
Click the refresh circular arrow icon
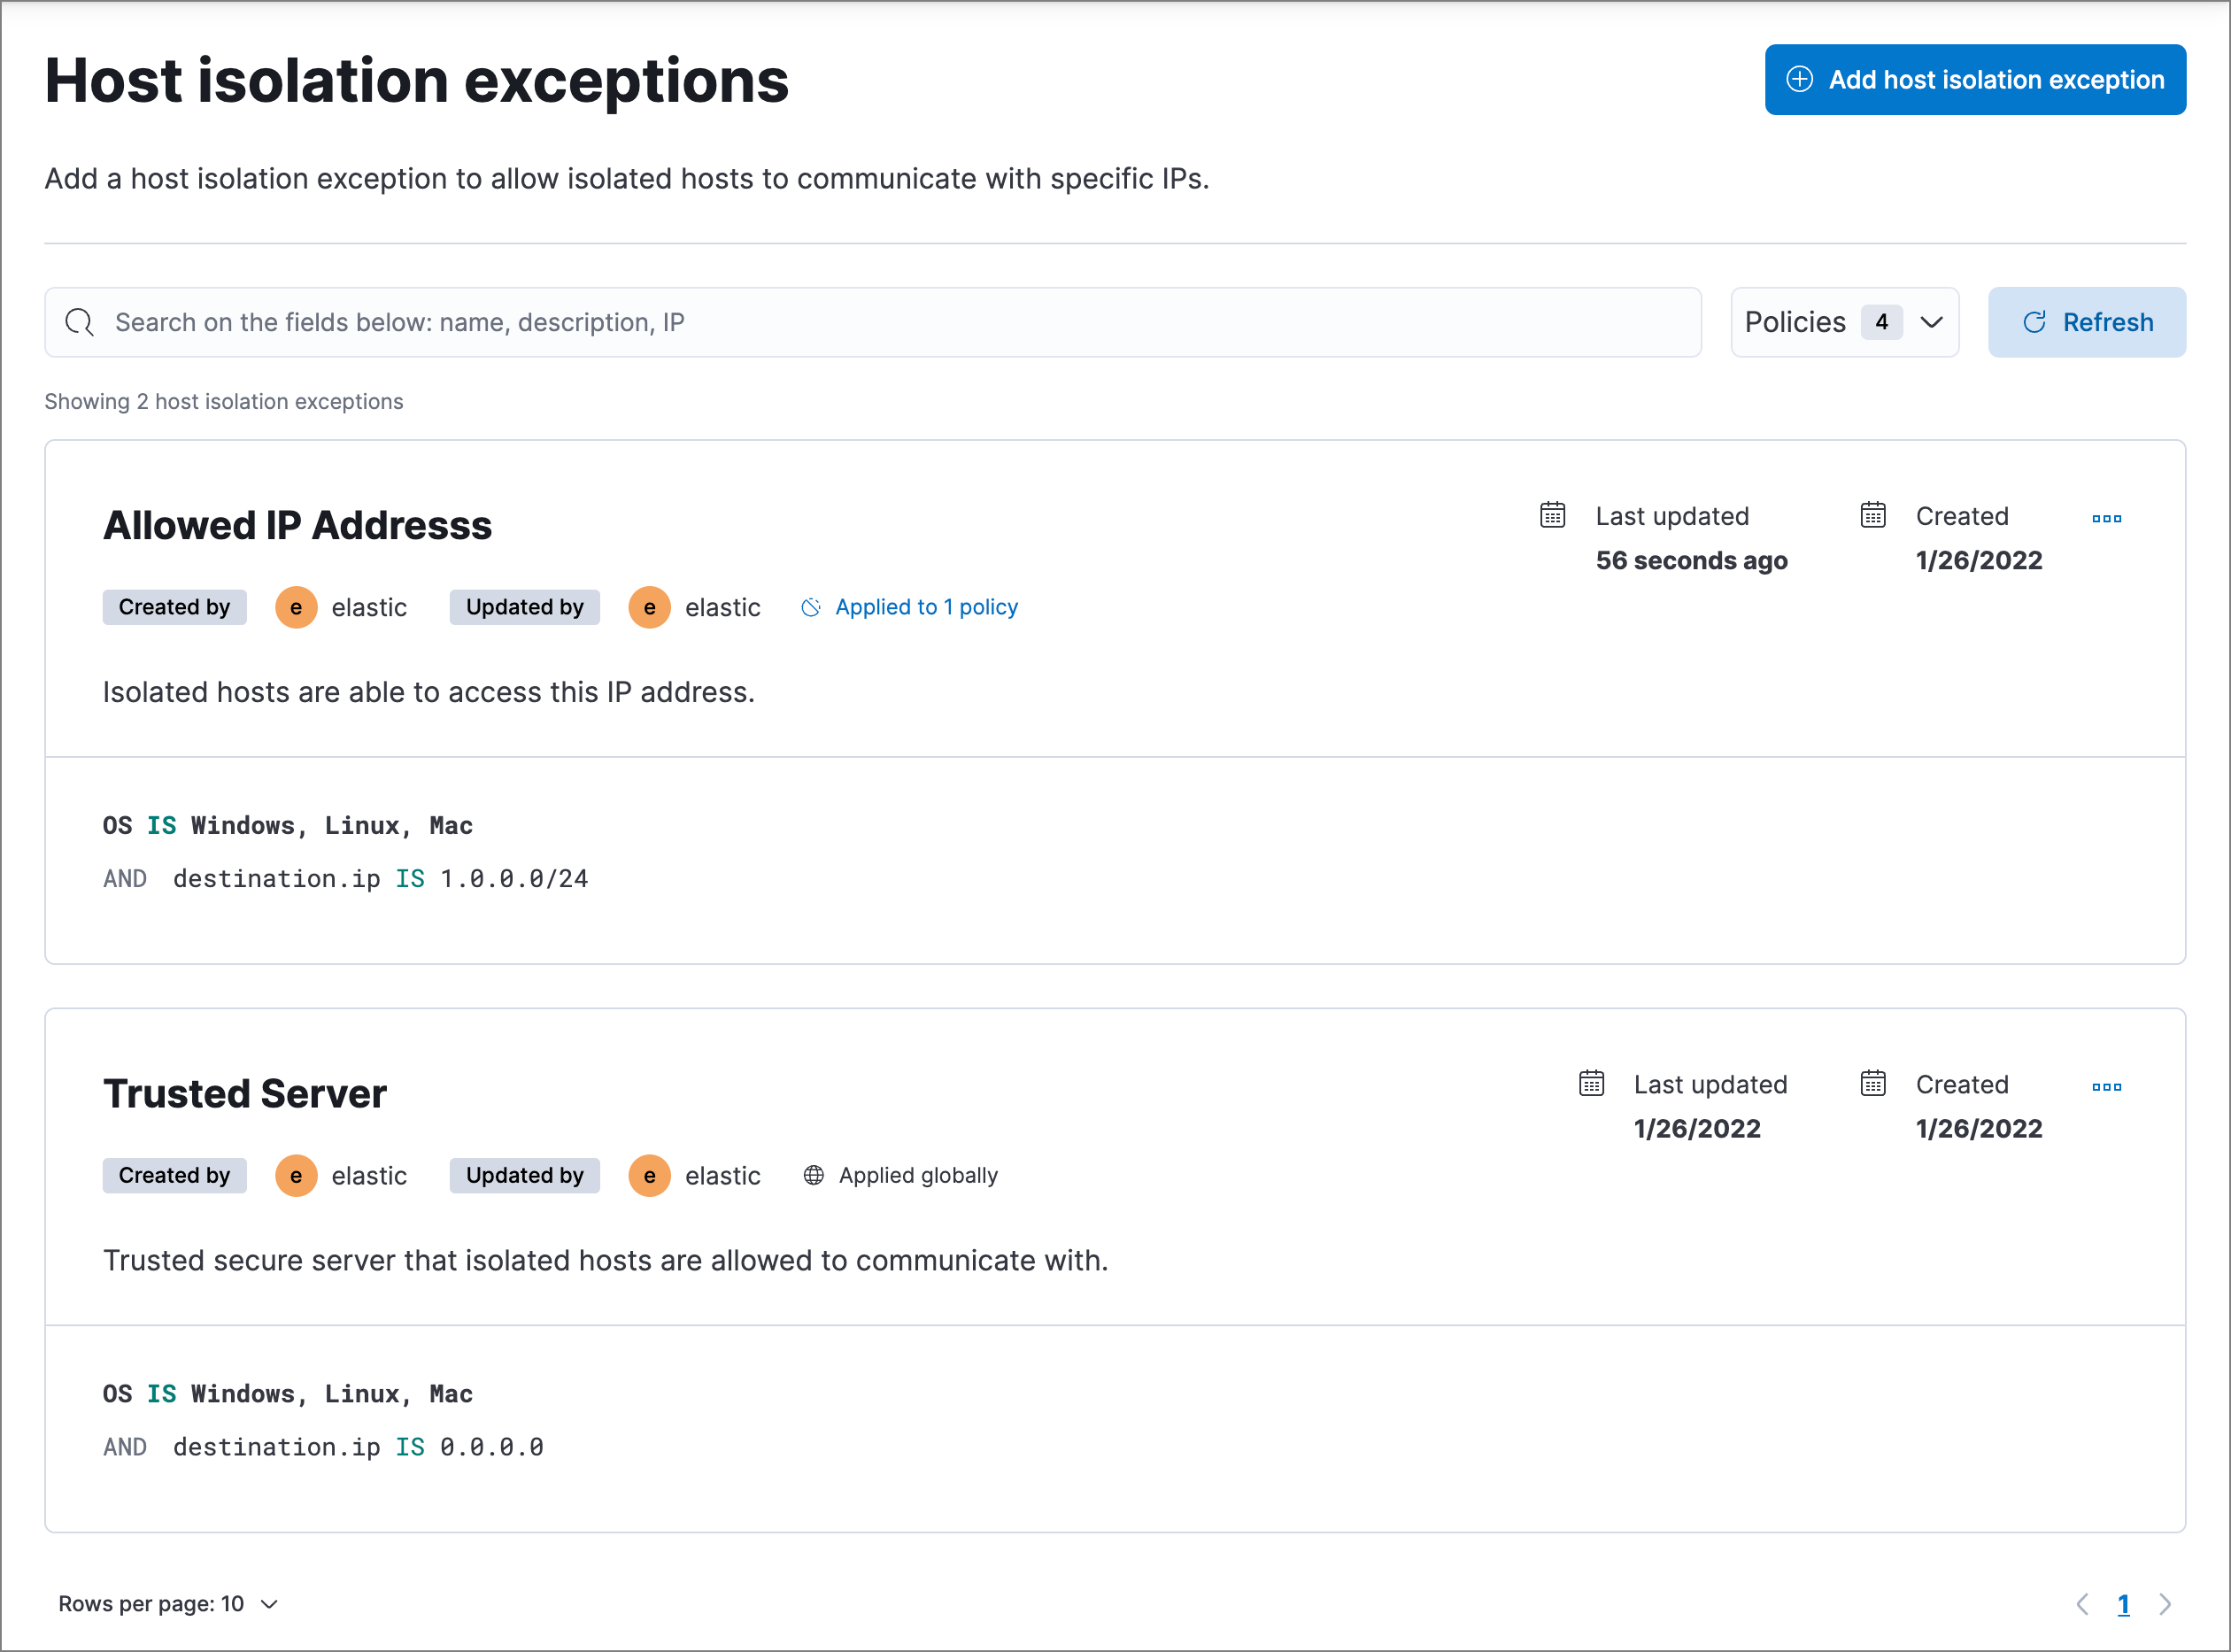coord(2036,322)
